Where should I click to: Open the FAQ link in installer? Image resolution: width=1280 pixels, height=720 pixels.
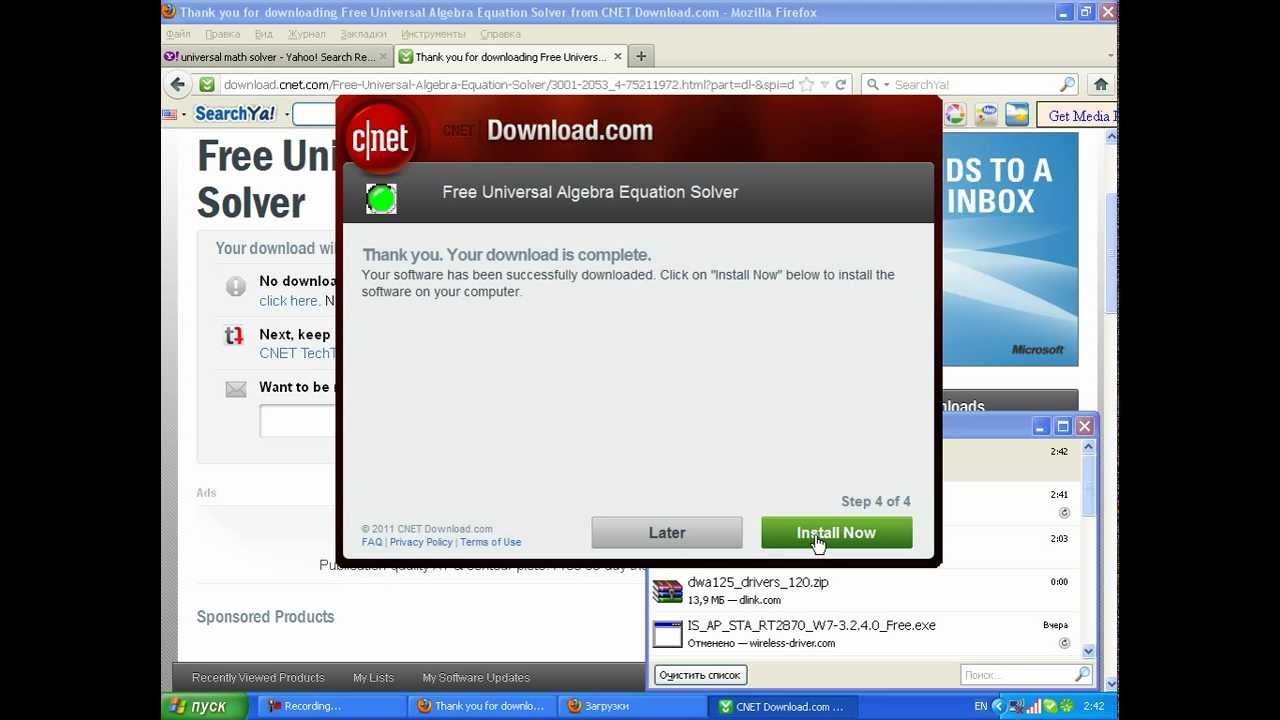tap(372, 542)
